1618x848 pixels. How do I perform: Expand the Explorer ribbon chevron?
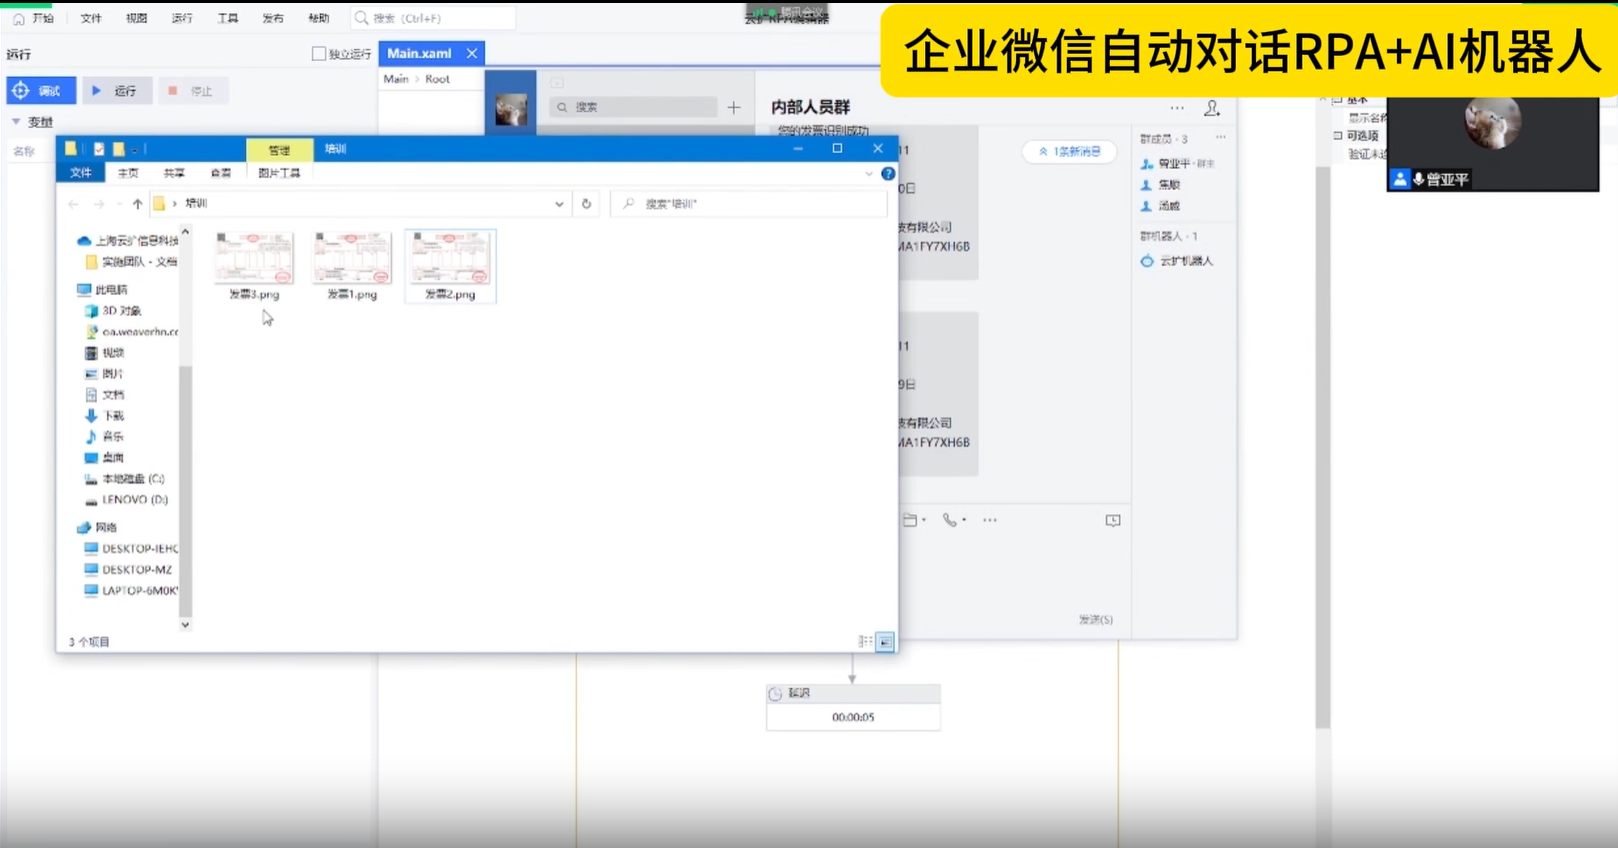point(868,174)
